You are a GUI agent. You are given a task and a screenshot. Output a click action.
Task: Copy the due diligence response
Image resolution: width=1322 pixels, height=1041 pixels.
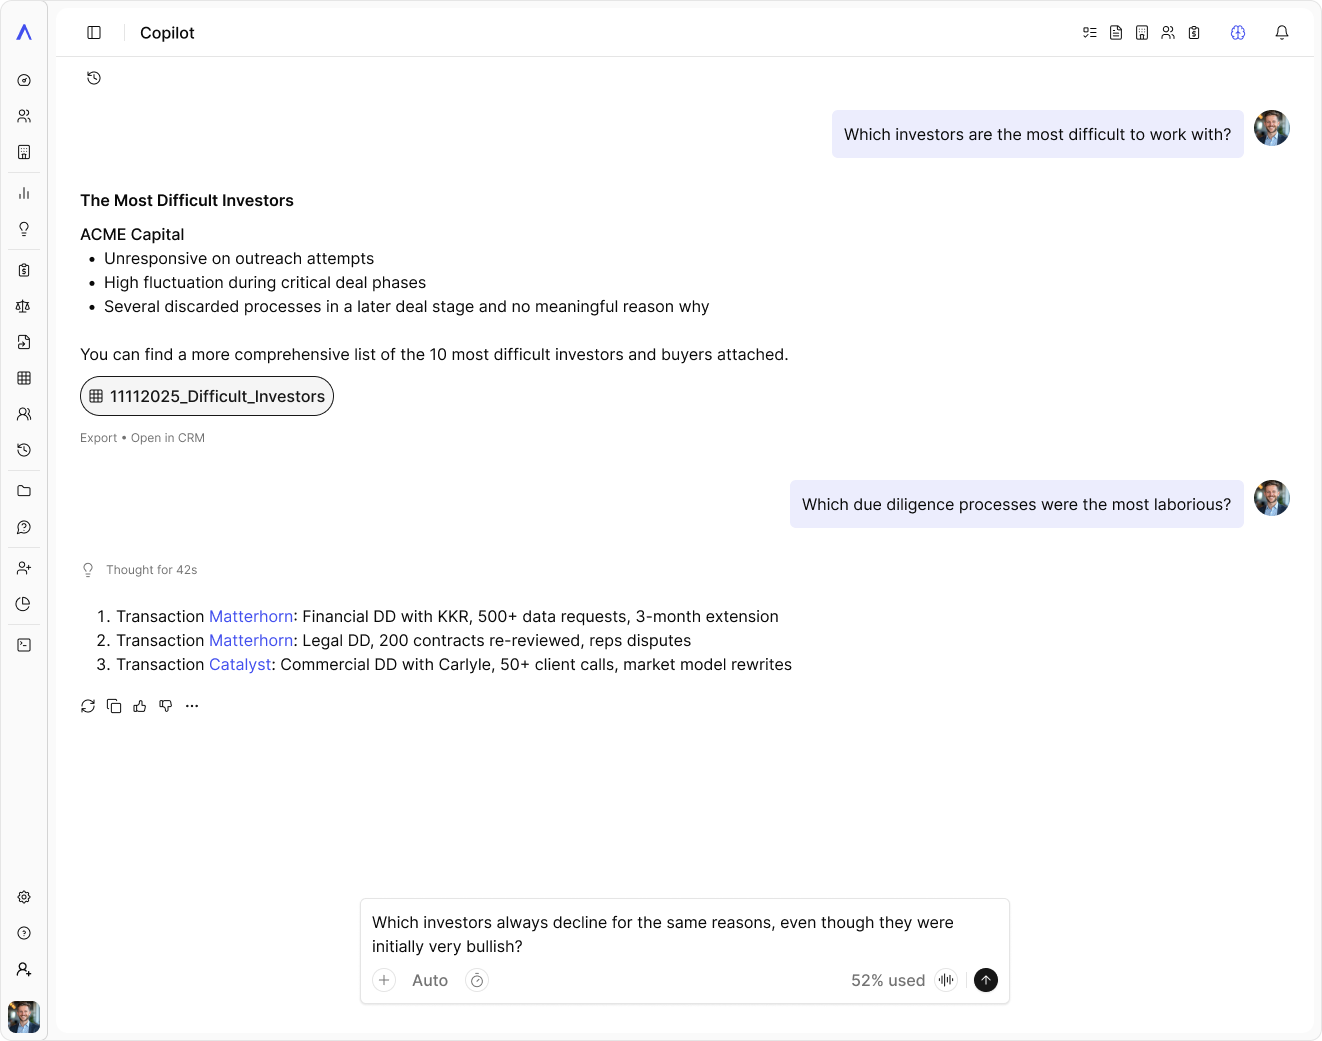pos(114,706)
